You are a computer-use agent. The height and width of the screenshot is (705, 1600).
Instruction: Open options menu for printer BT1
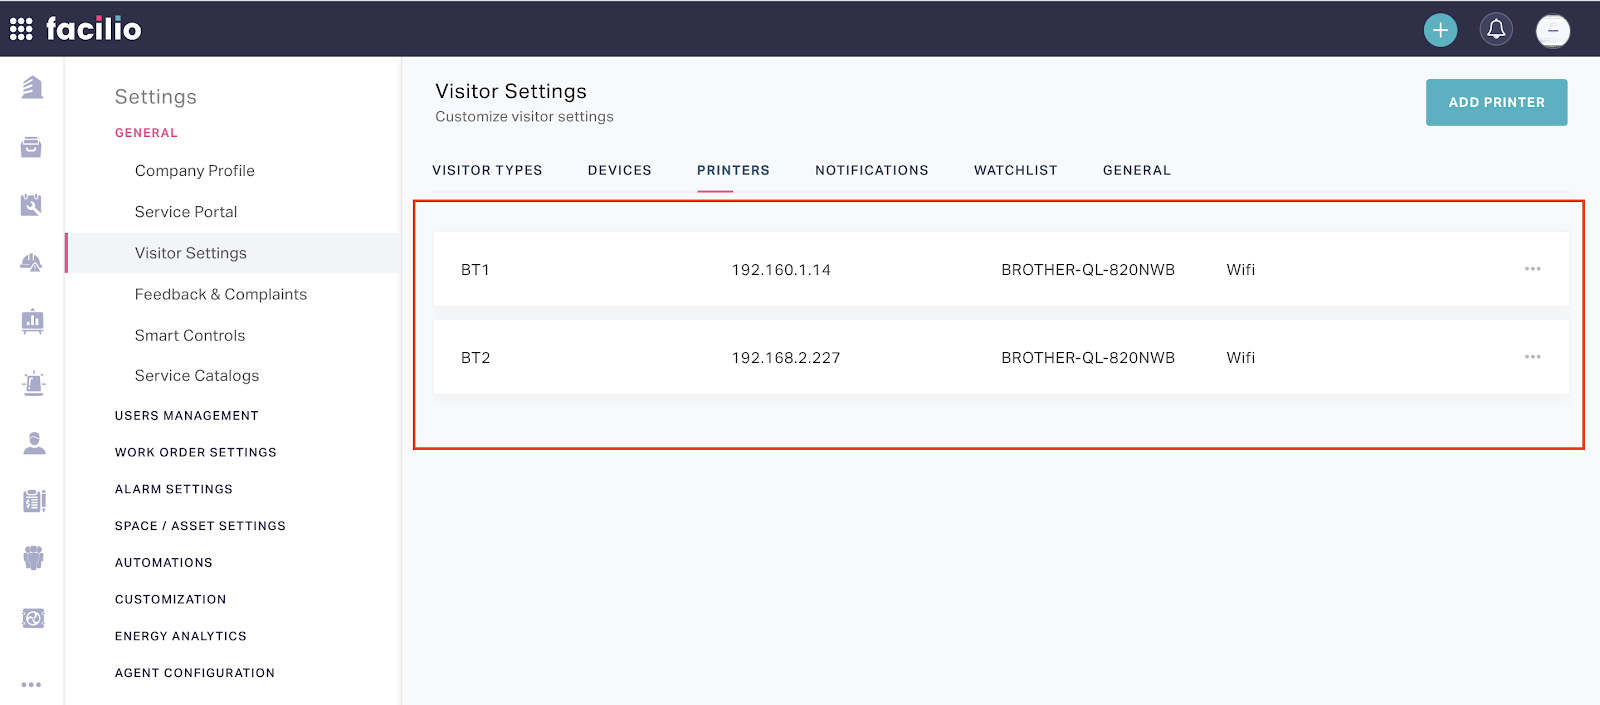(1532, 269)
